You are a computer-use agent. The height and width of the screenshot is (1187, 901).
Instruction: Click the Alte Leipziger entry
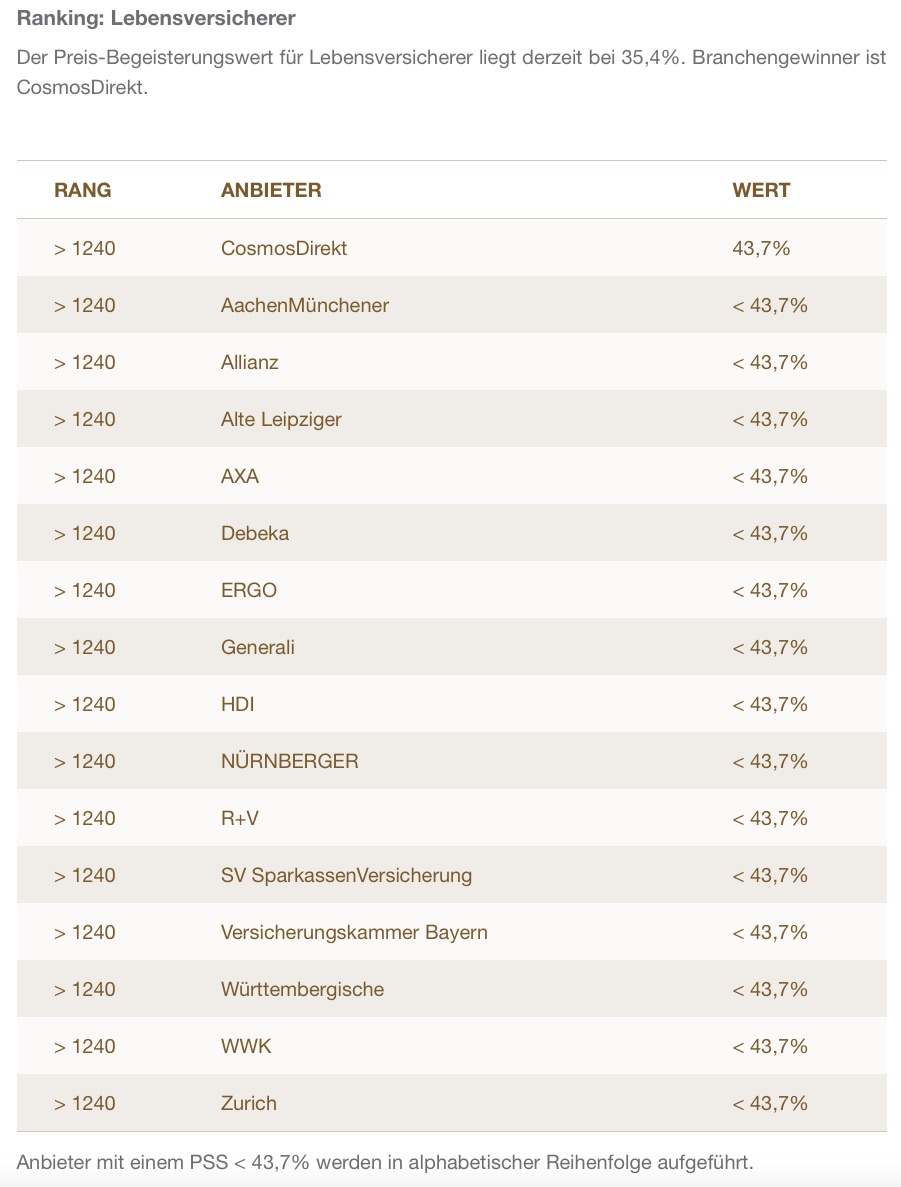(x=281, y=419)
